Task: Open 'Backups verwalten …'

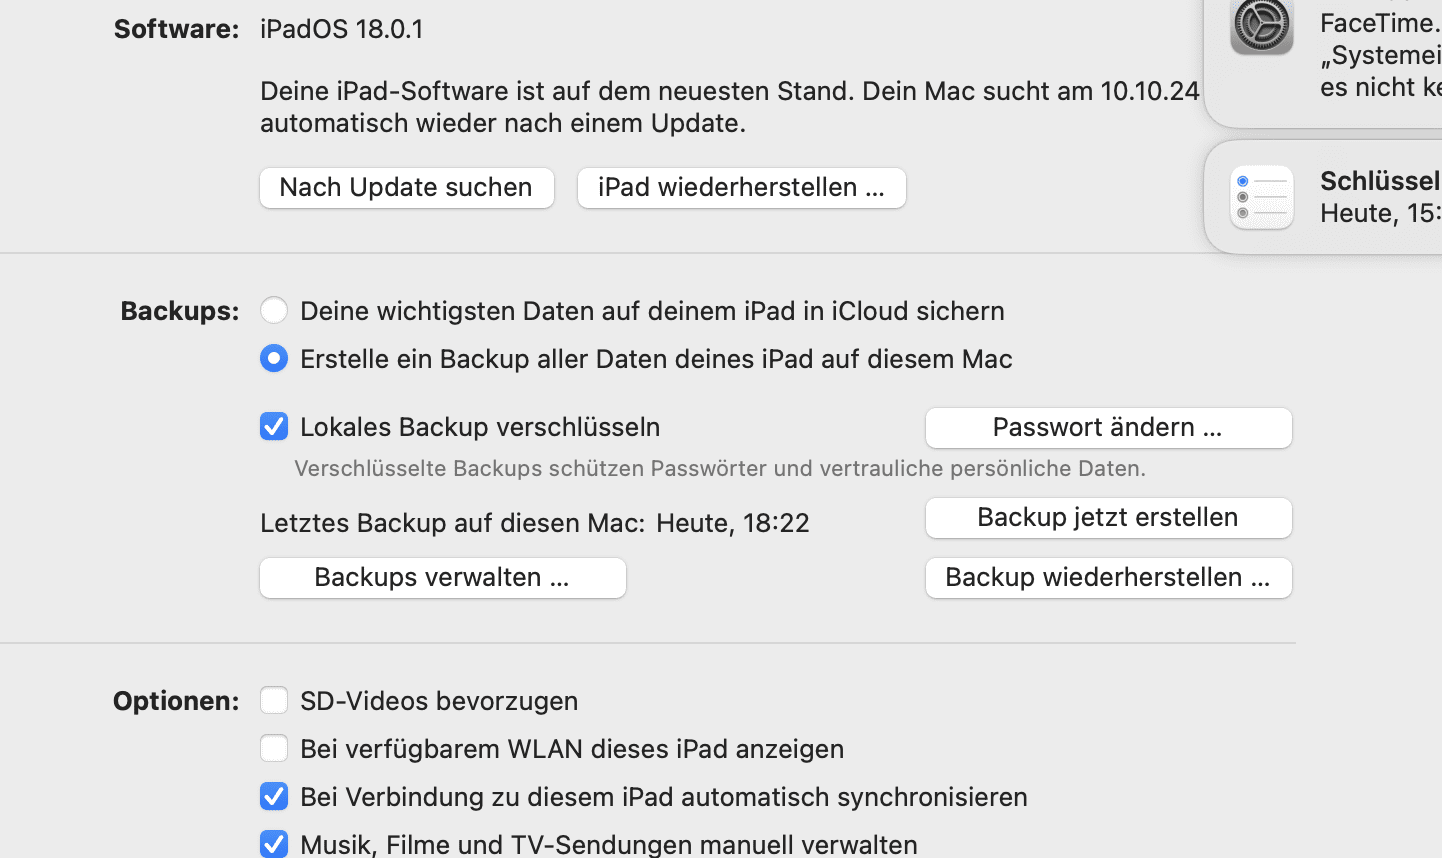Action: pos(442,578)
